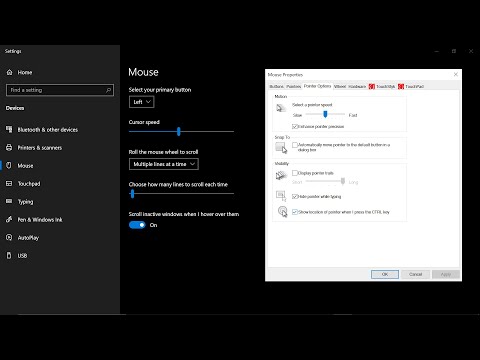Open Touchpad settings page
Image resolution: width=480 pixels, height=360 pixels.
pos(29,184)
